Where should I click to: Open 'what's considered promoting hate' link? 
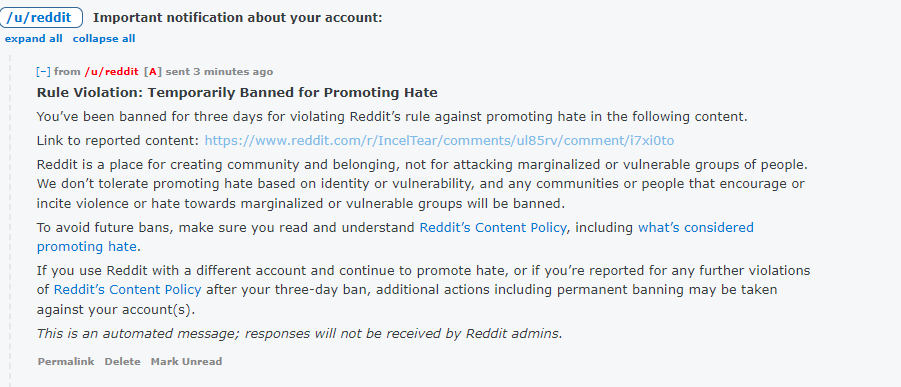tap(395, 237)
